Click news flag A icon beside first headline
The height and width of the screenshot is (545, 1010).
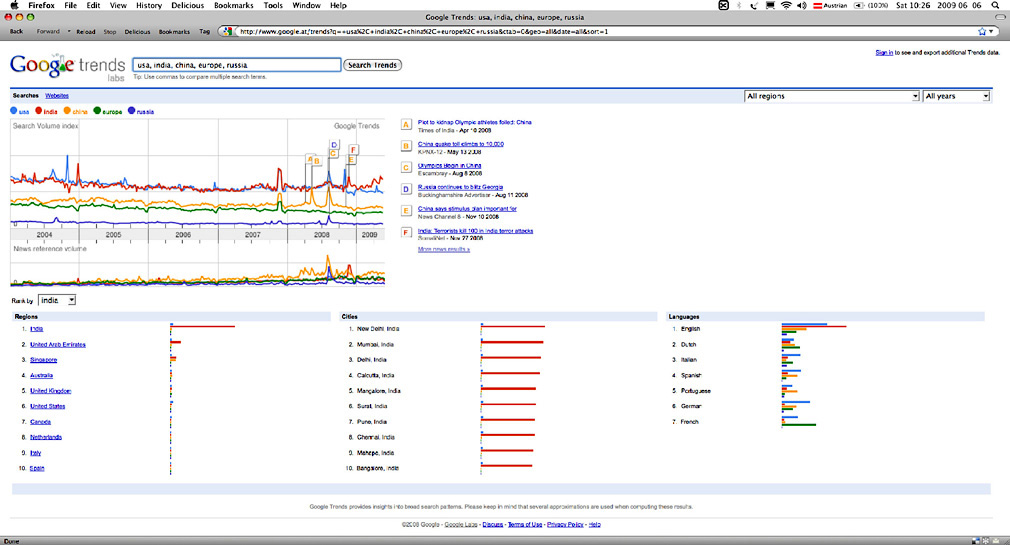pos(405,125)
